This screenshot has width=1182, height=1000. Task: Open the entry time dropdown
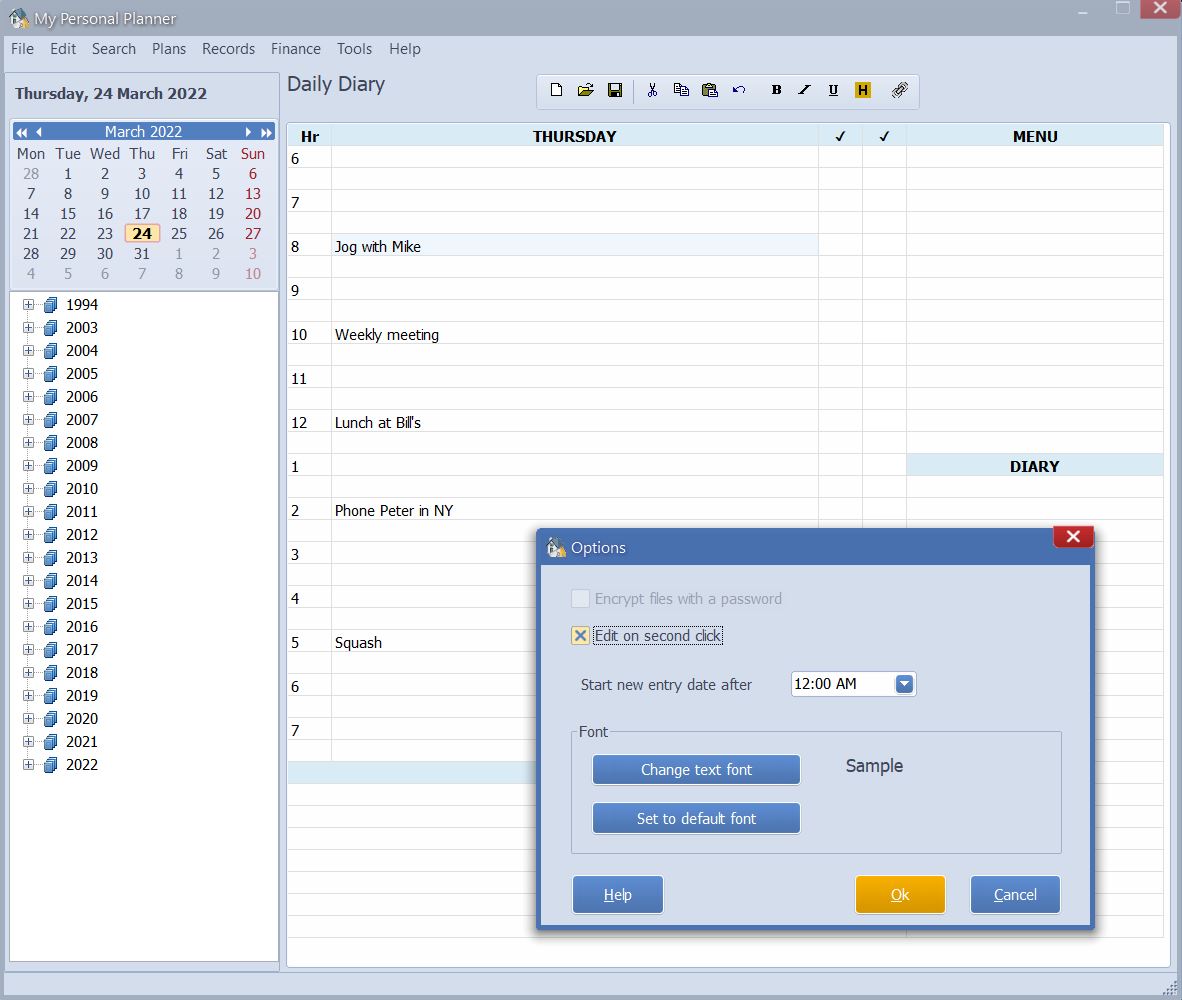point(904,683)
